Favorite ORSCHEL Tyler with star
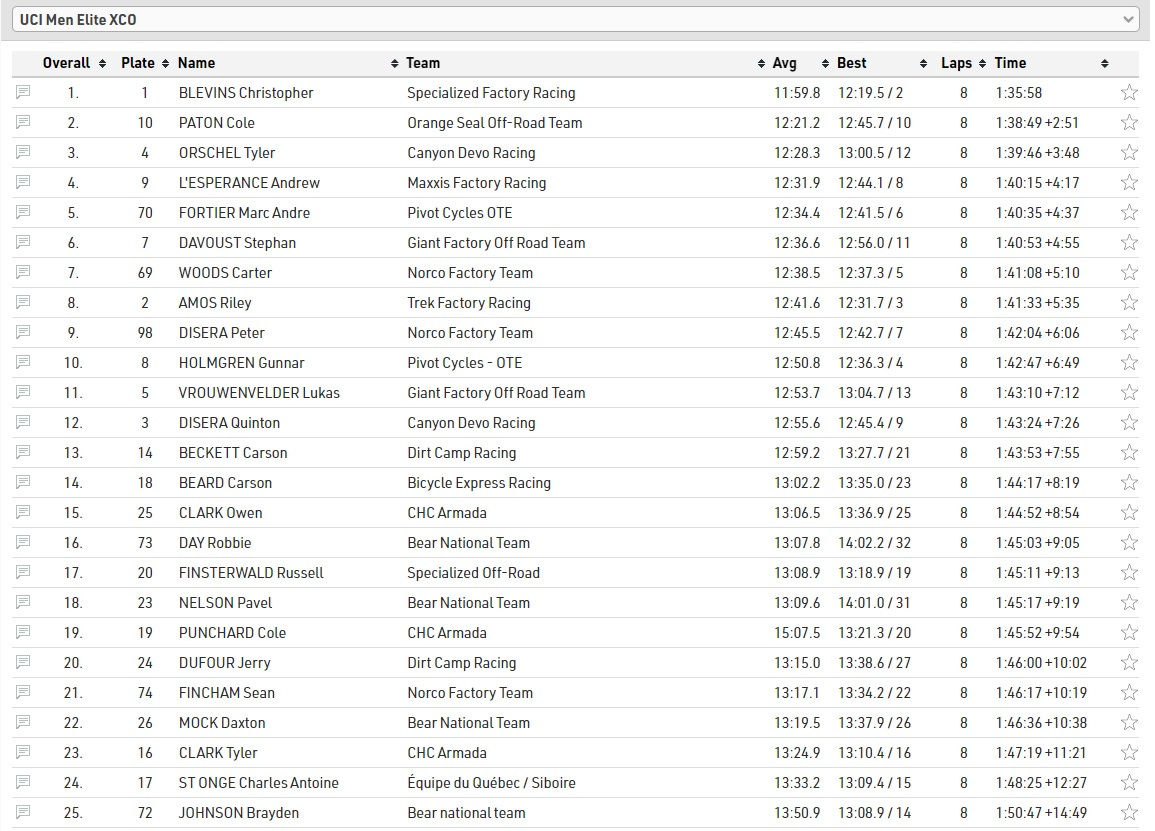The image size is (1155, 831). click(1128, 152)
